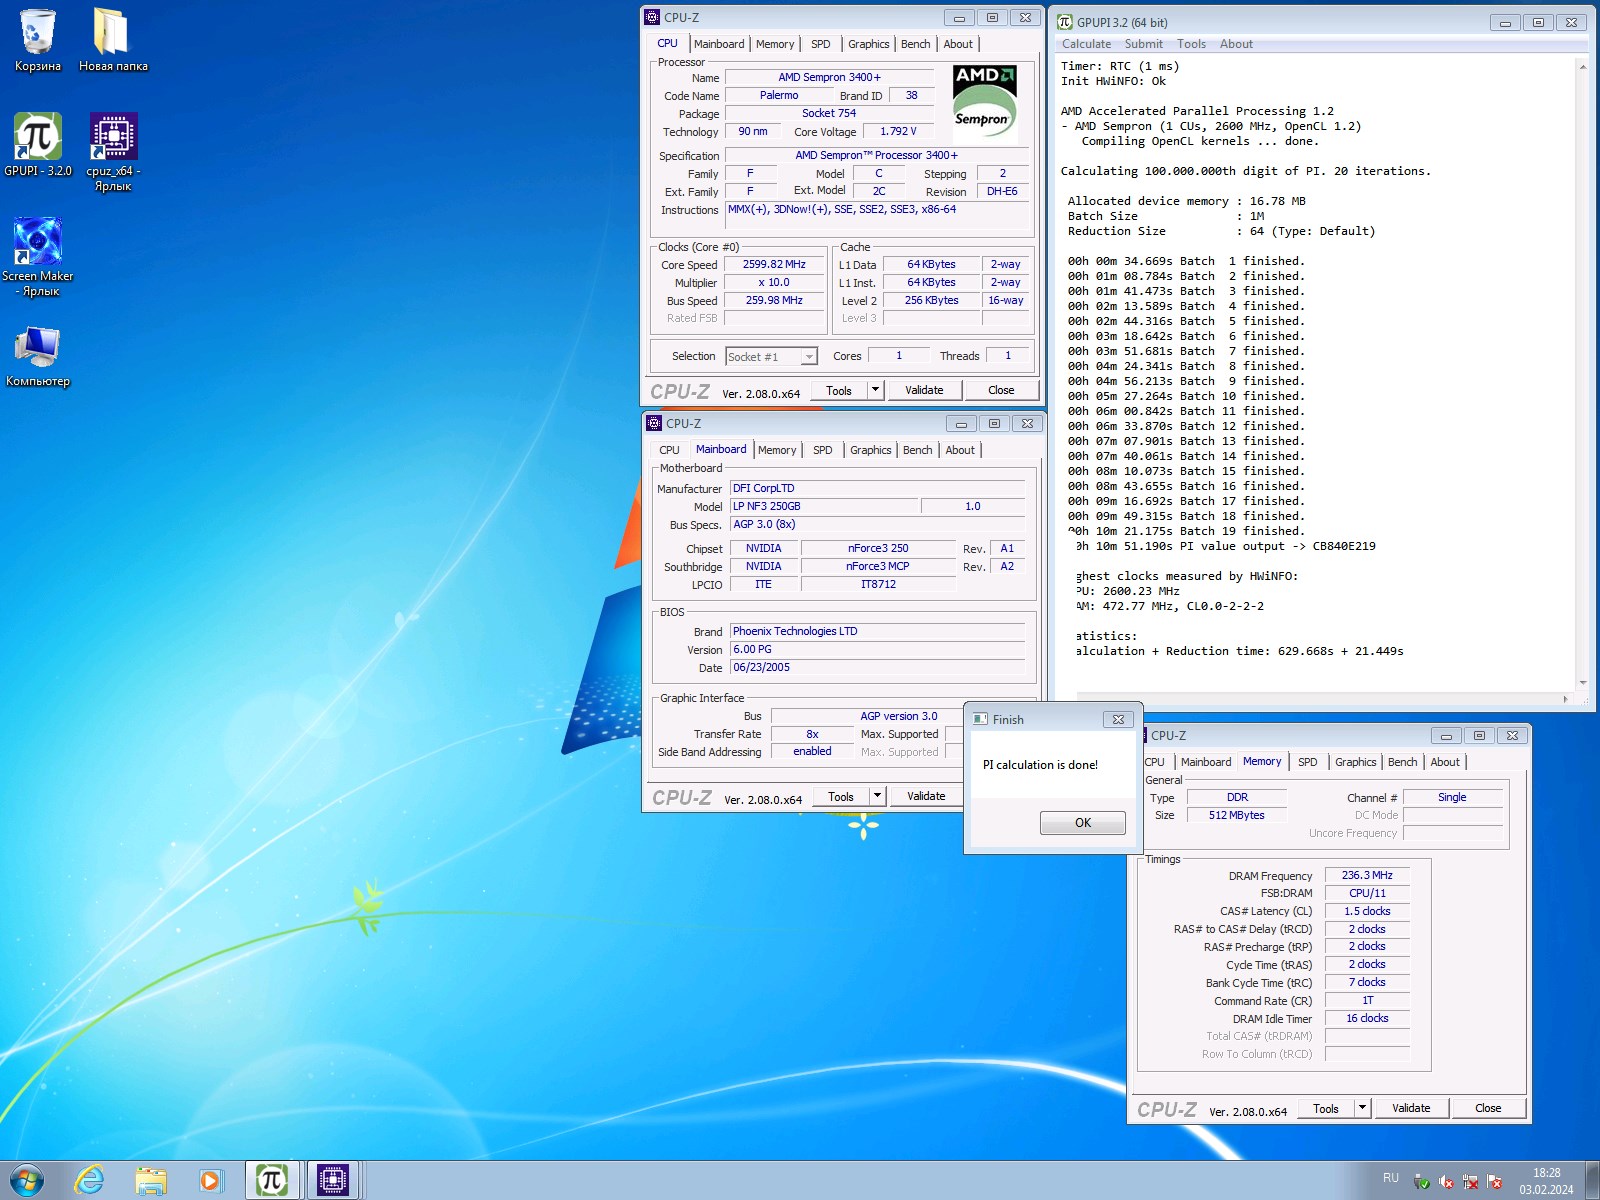Open the Recycle Bin desktop icon
1600x1200 pixels.
point(38,41)
